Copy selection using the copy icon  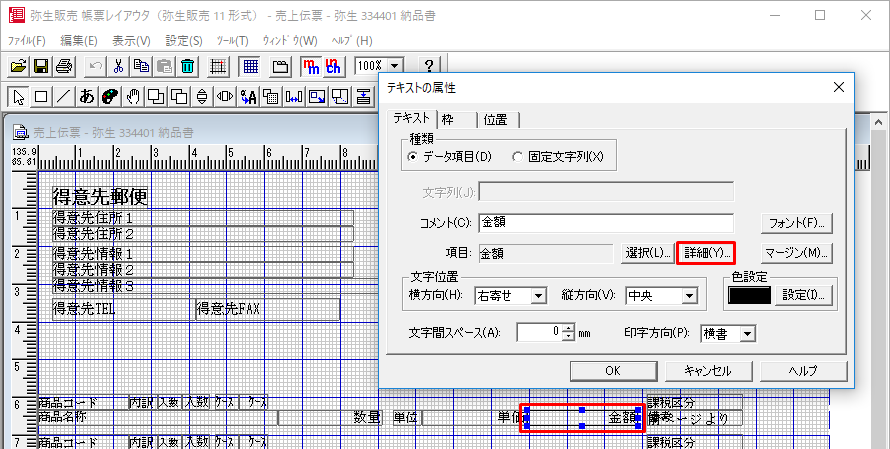(x=141, y=66)
